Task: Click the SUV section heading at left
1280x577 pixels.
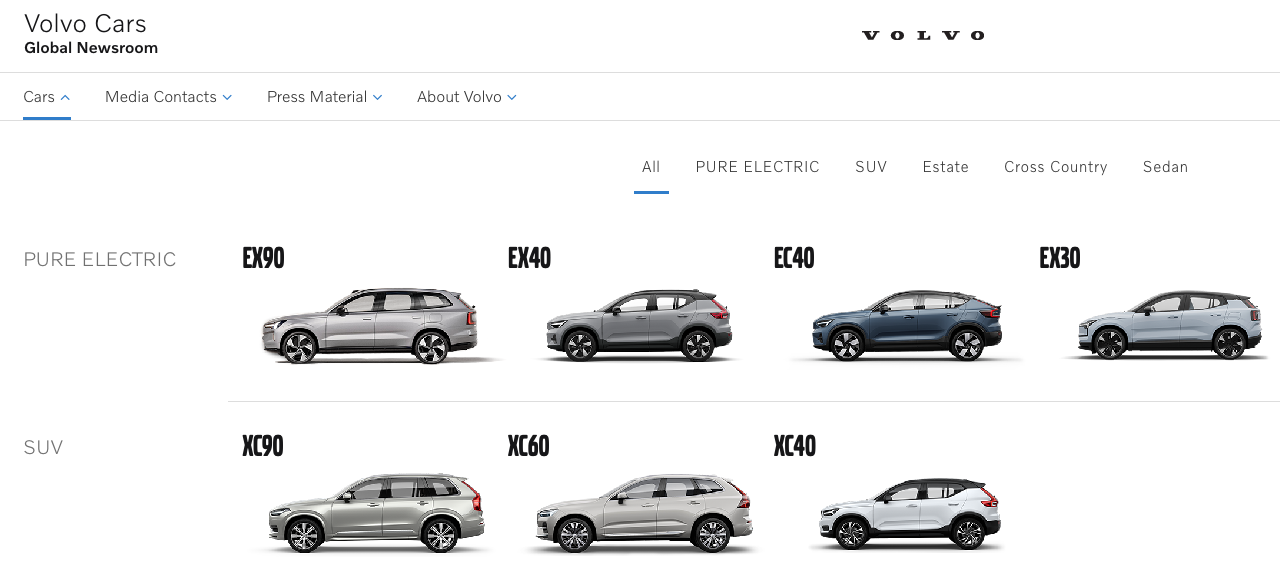Action: [43, 448]
